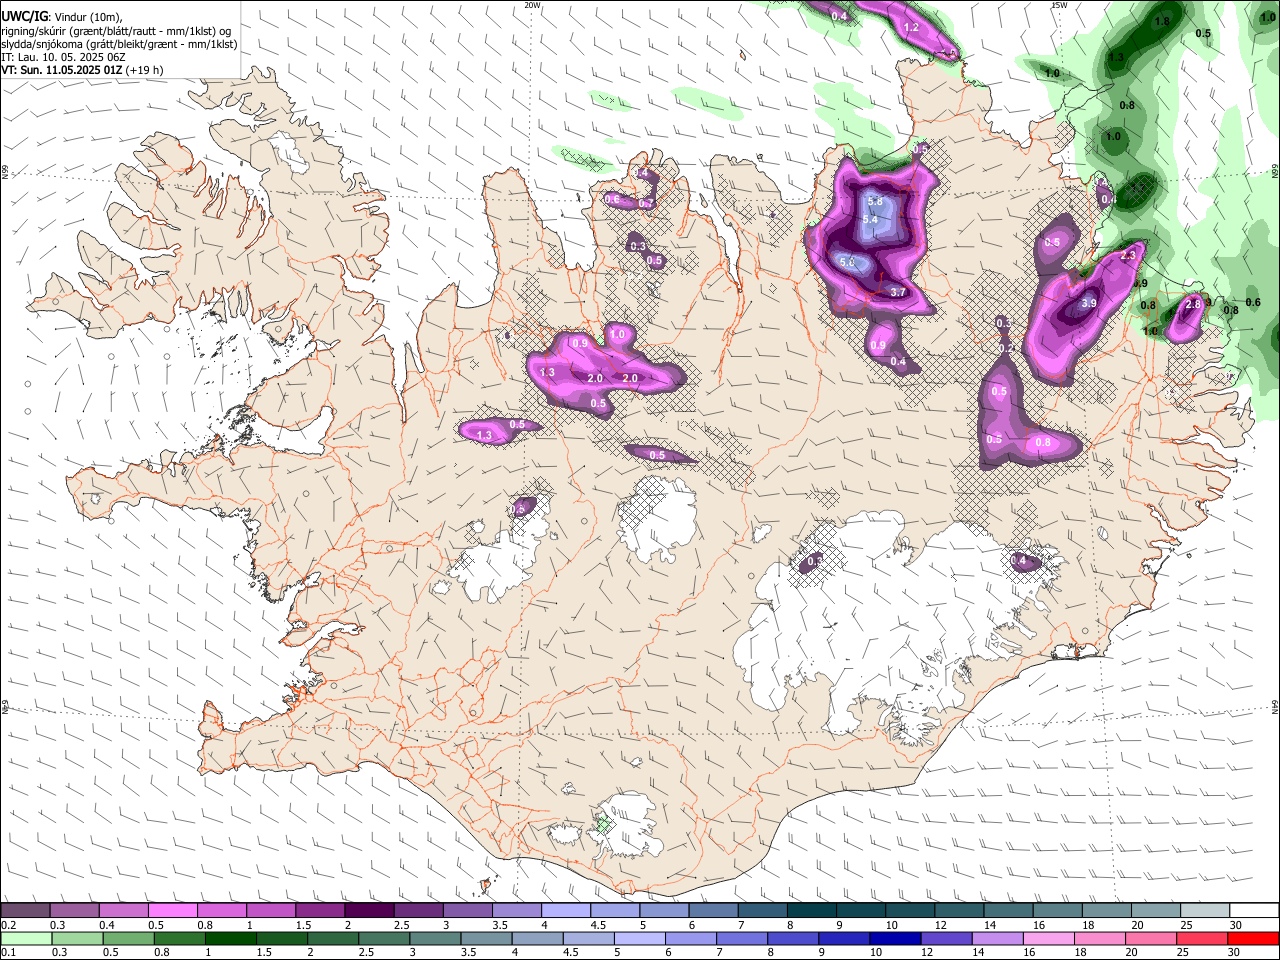This screenshot has width=1280, height=960.
Task: Pick the red 30 swatch in the lower legend
Action: tap(1252, 938)
